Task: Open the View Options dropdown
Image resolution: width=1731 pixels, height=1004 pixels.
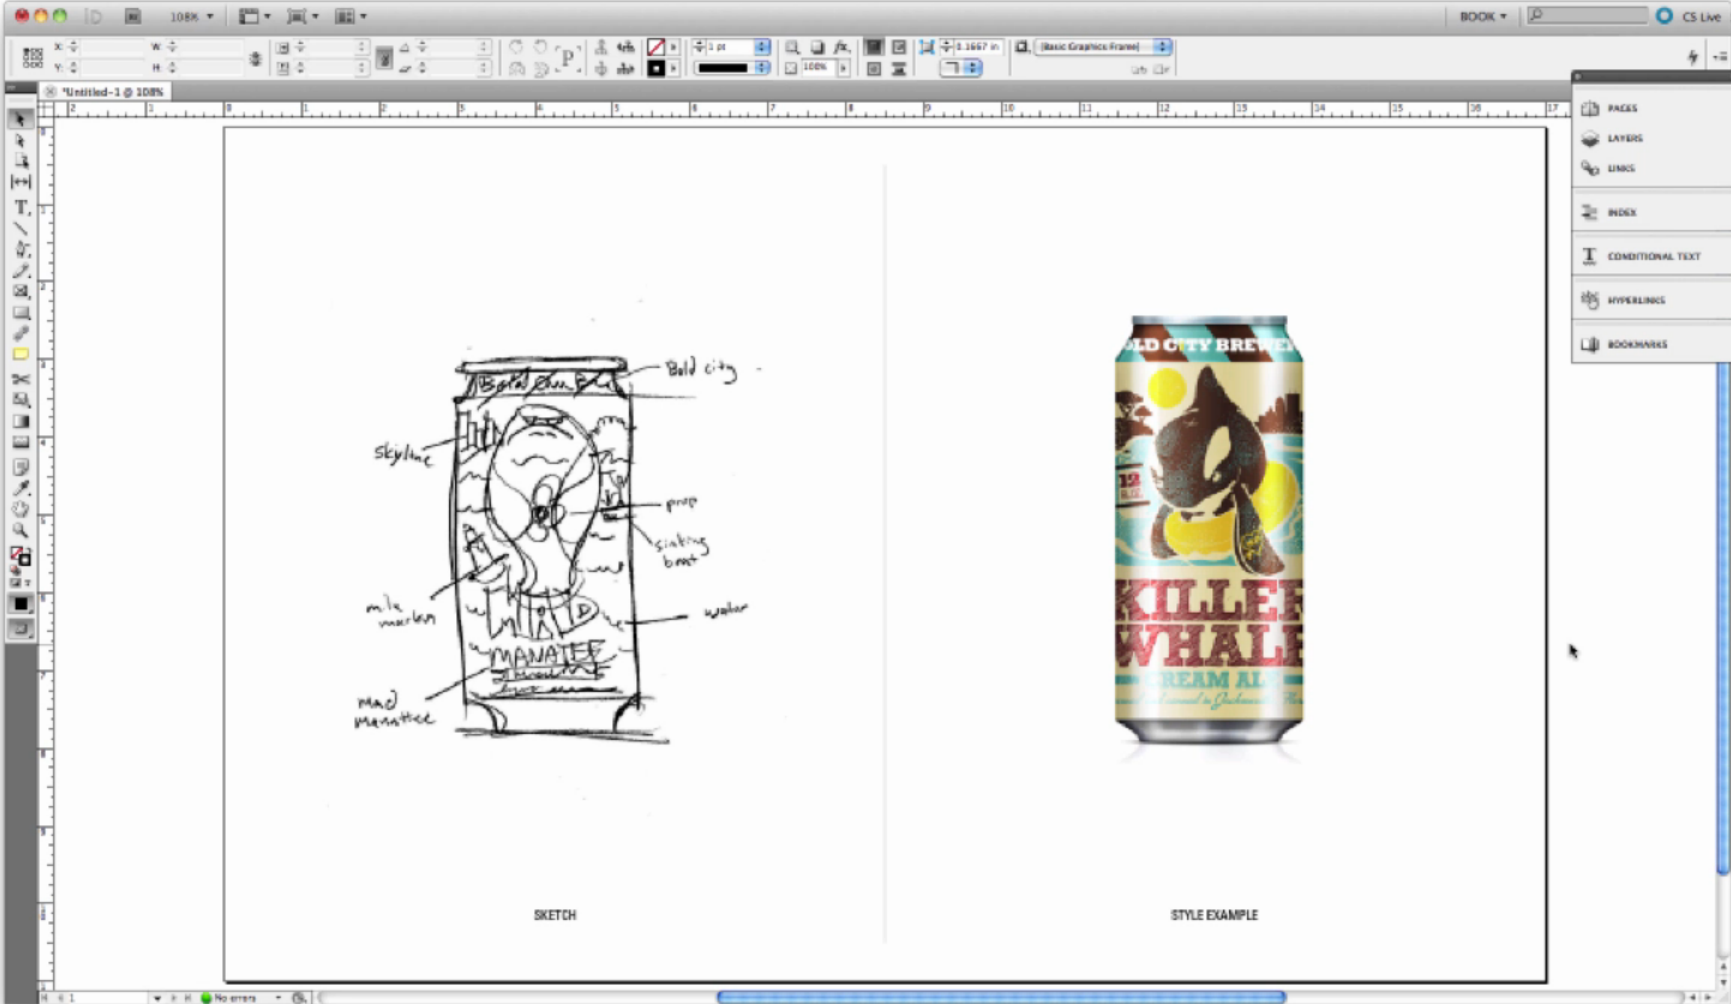Action: [x=254, y=16]
